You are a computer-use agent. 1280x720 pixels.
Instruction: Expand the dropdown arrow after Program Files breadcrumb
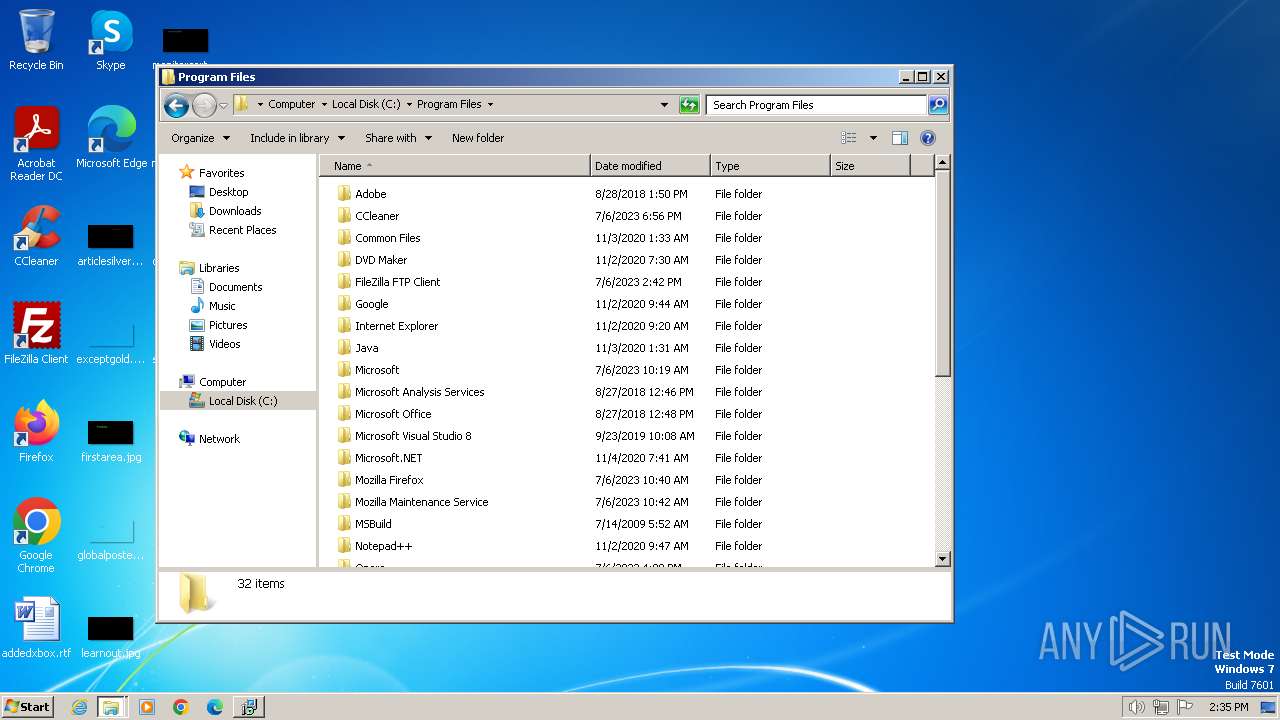pos(490,104)
